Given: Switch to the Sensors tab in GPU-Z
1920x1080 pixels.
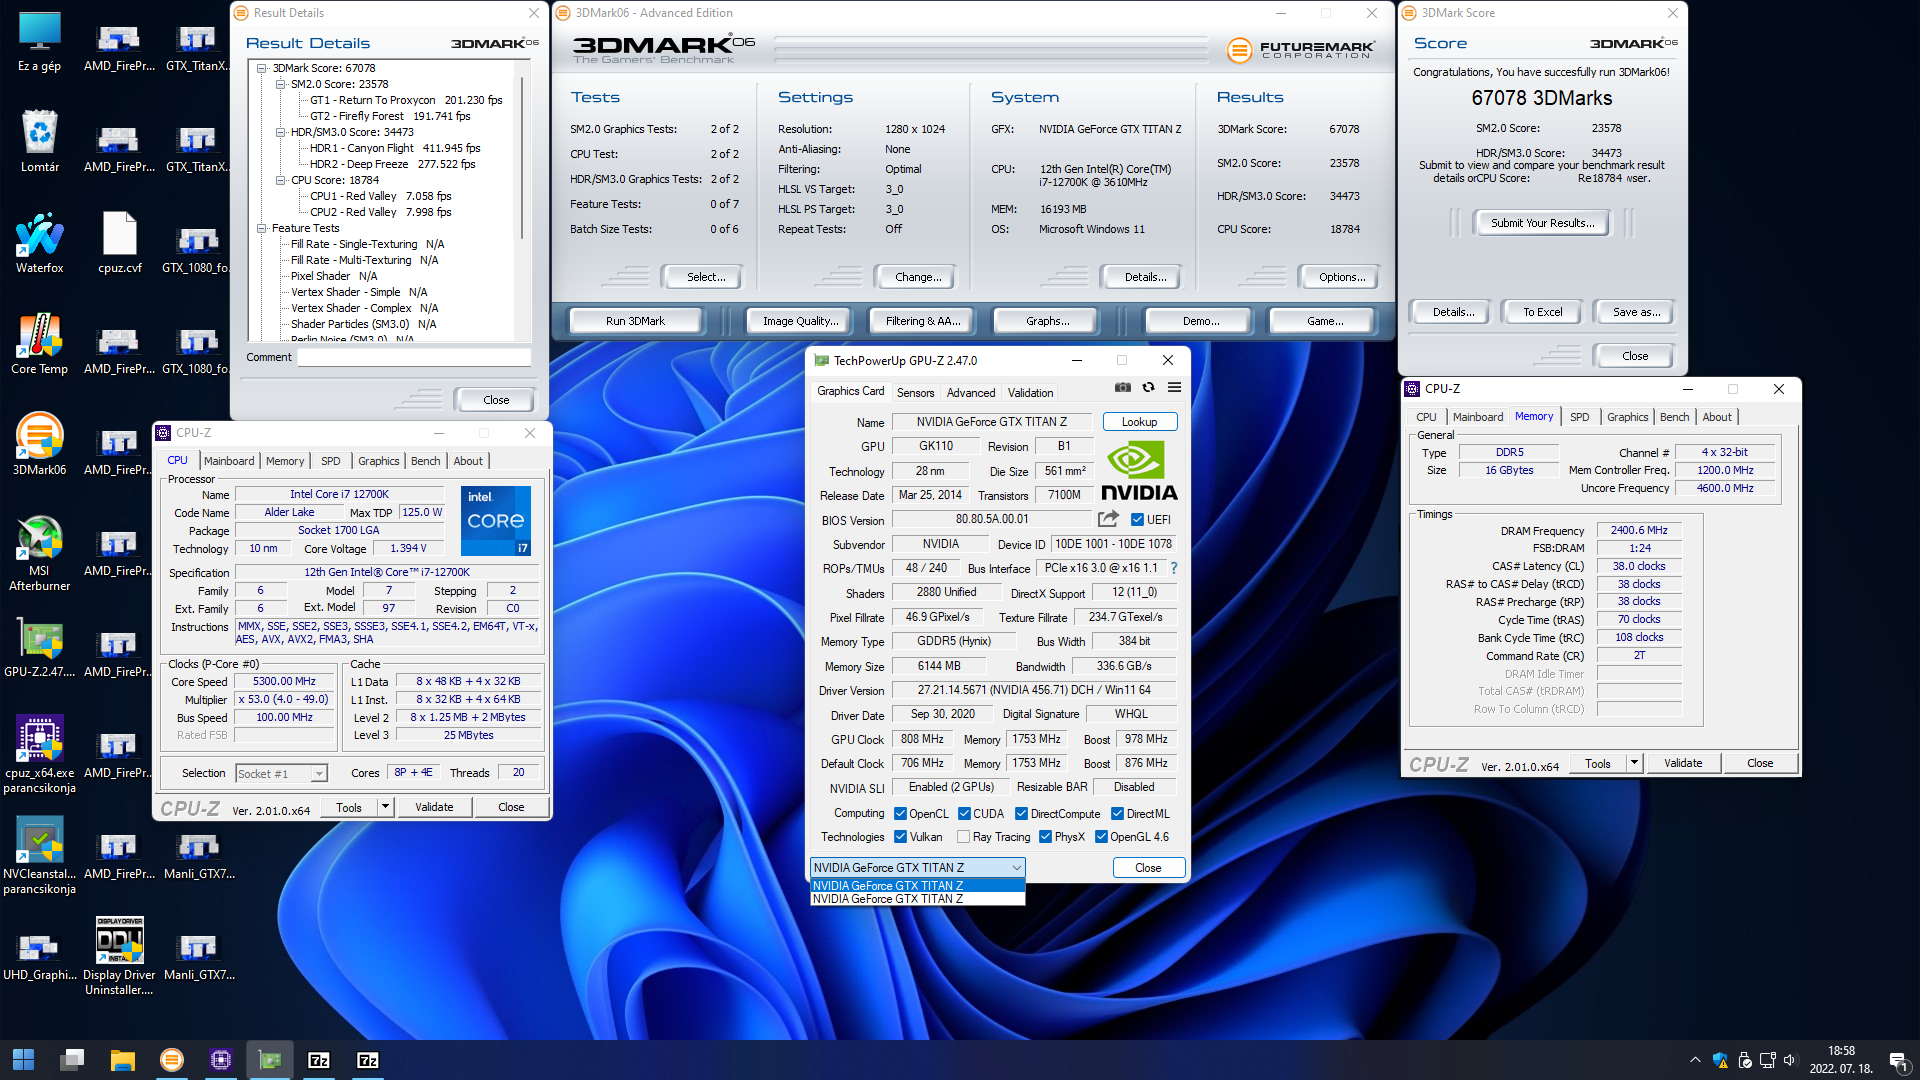Looking at the screenshot, I should click(915, 393).
